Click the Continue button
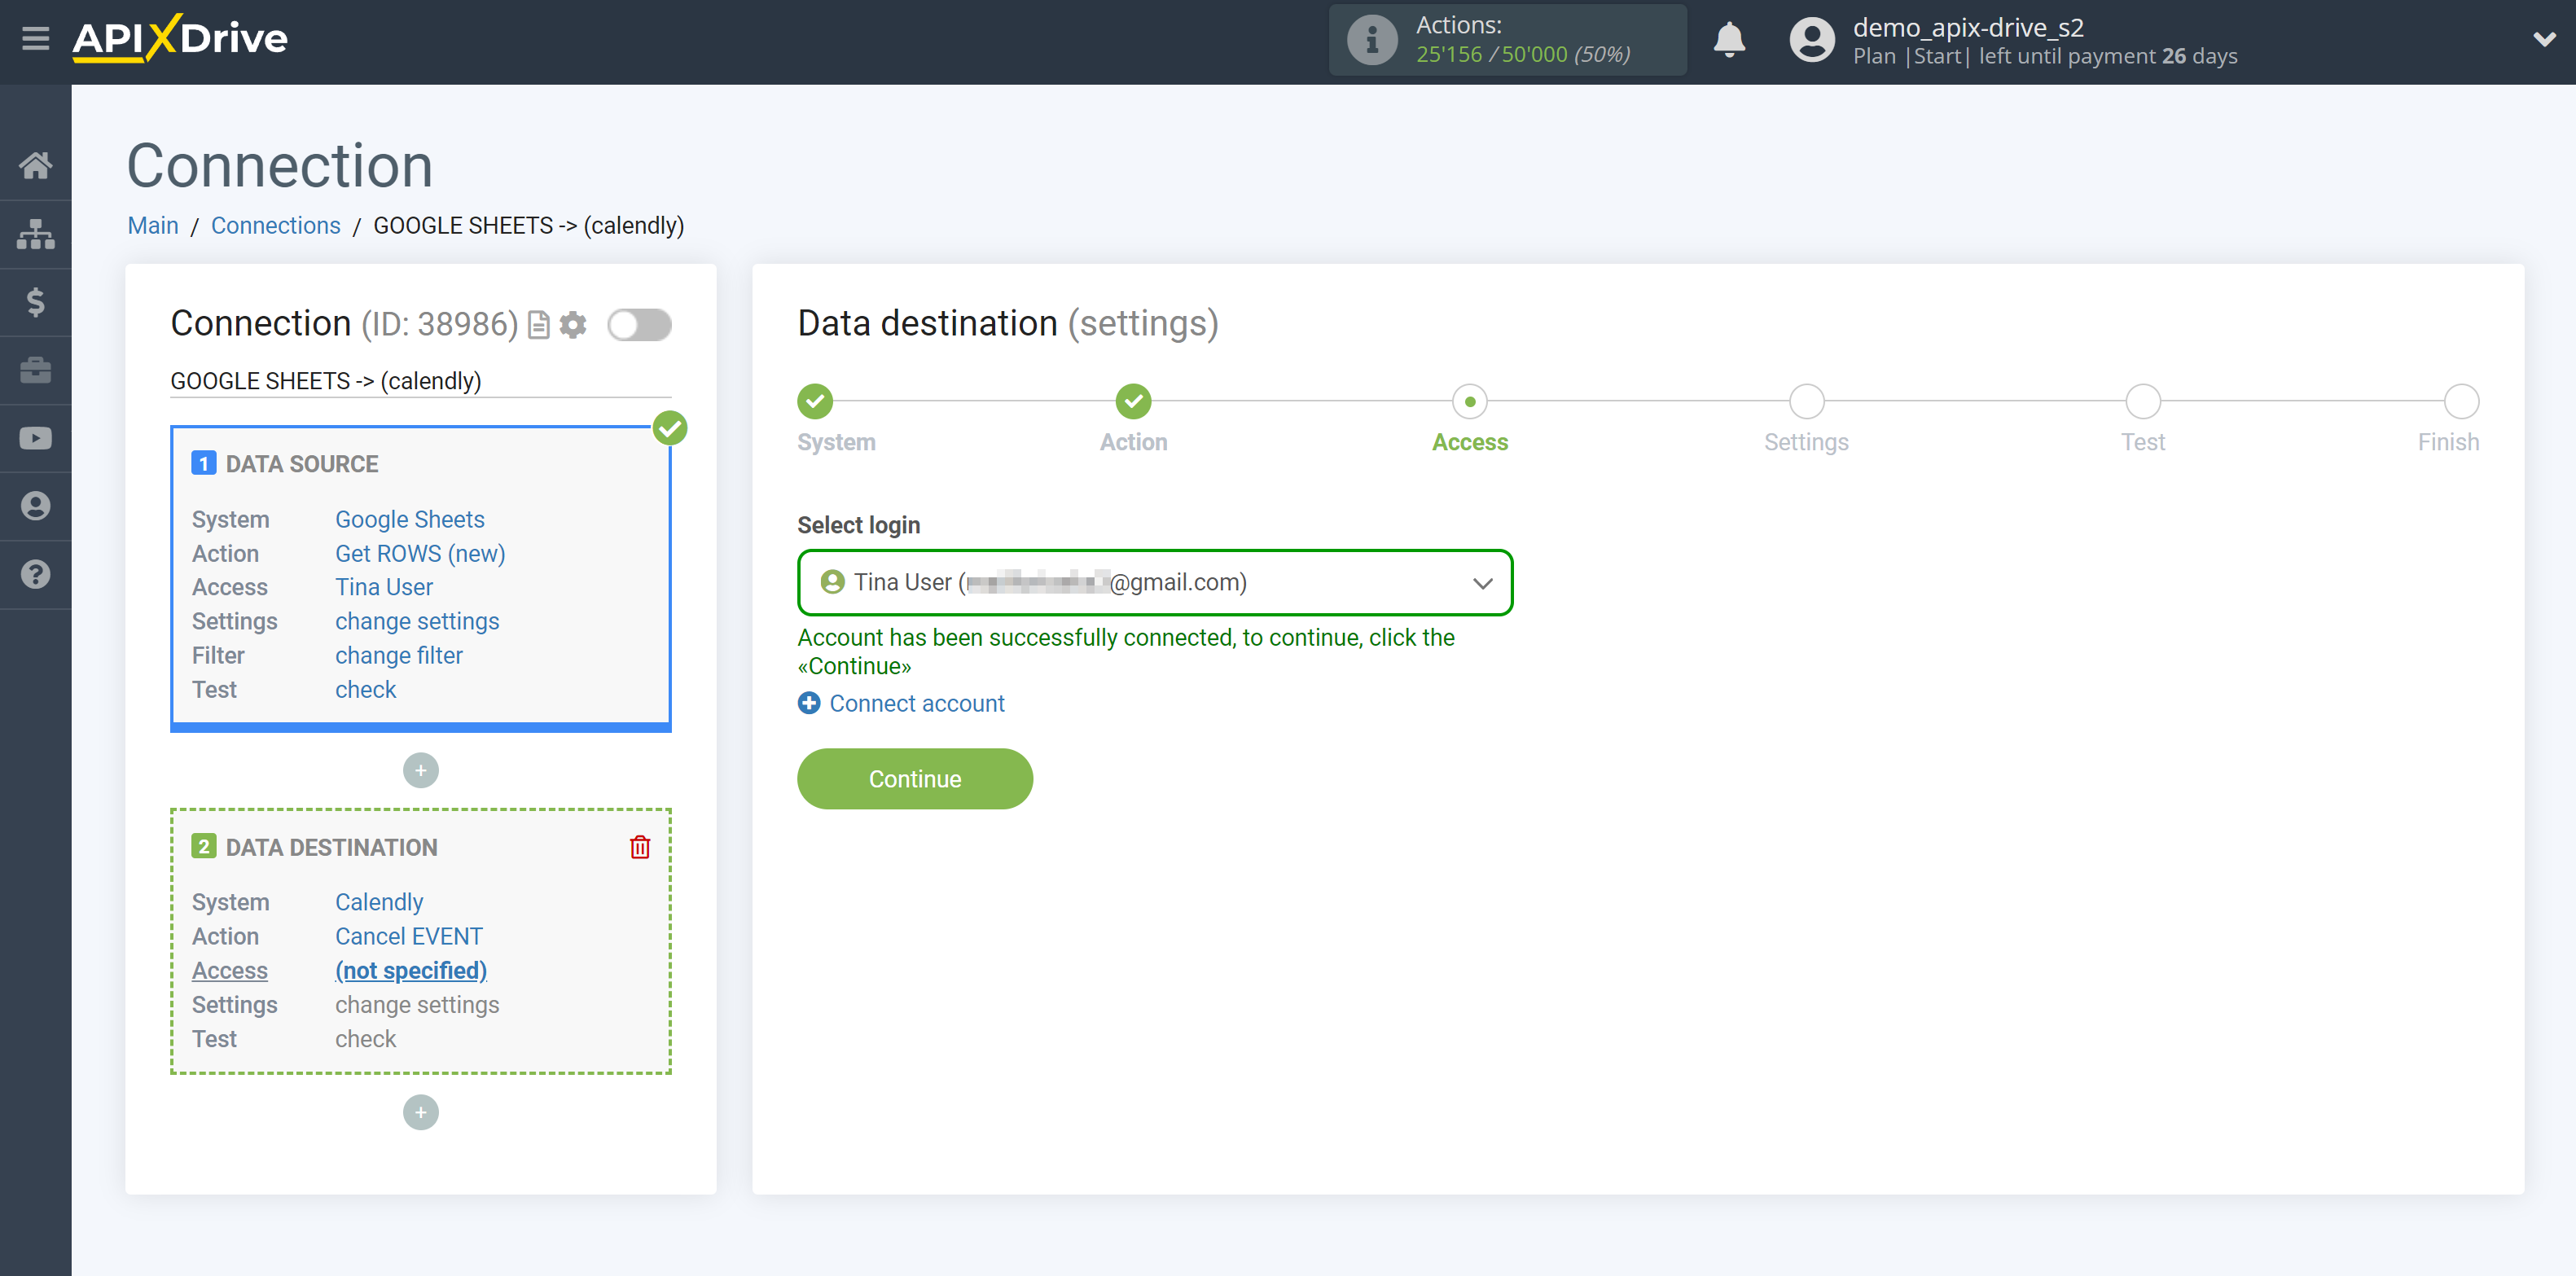Image resolution: width=2576 pixels, height=1276 pixels. point(914,778)
